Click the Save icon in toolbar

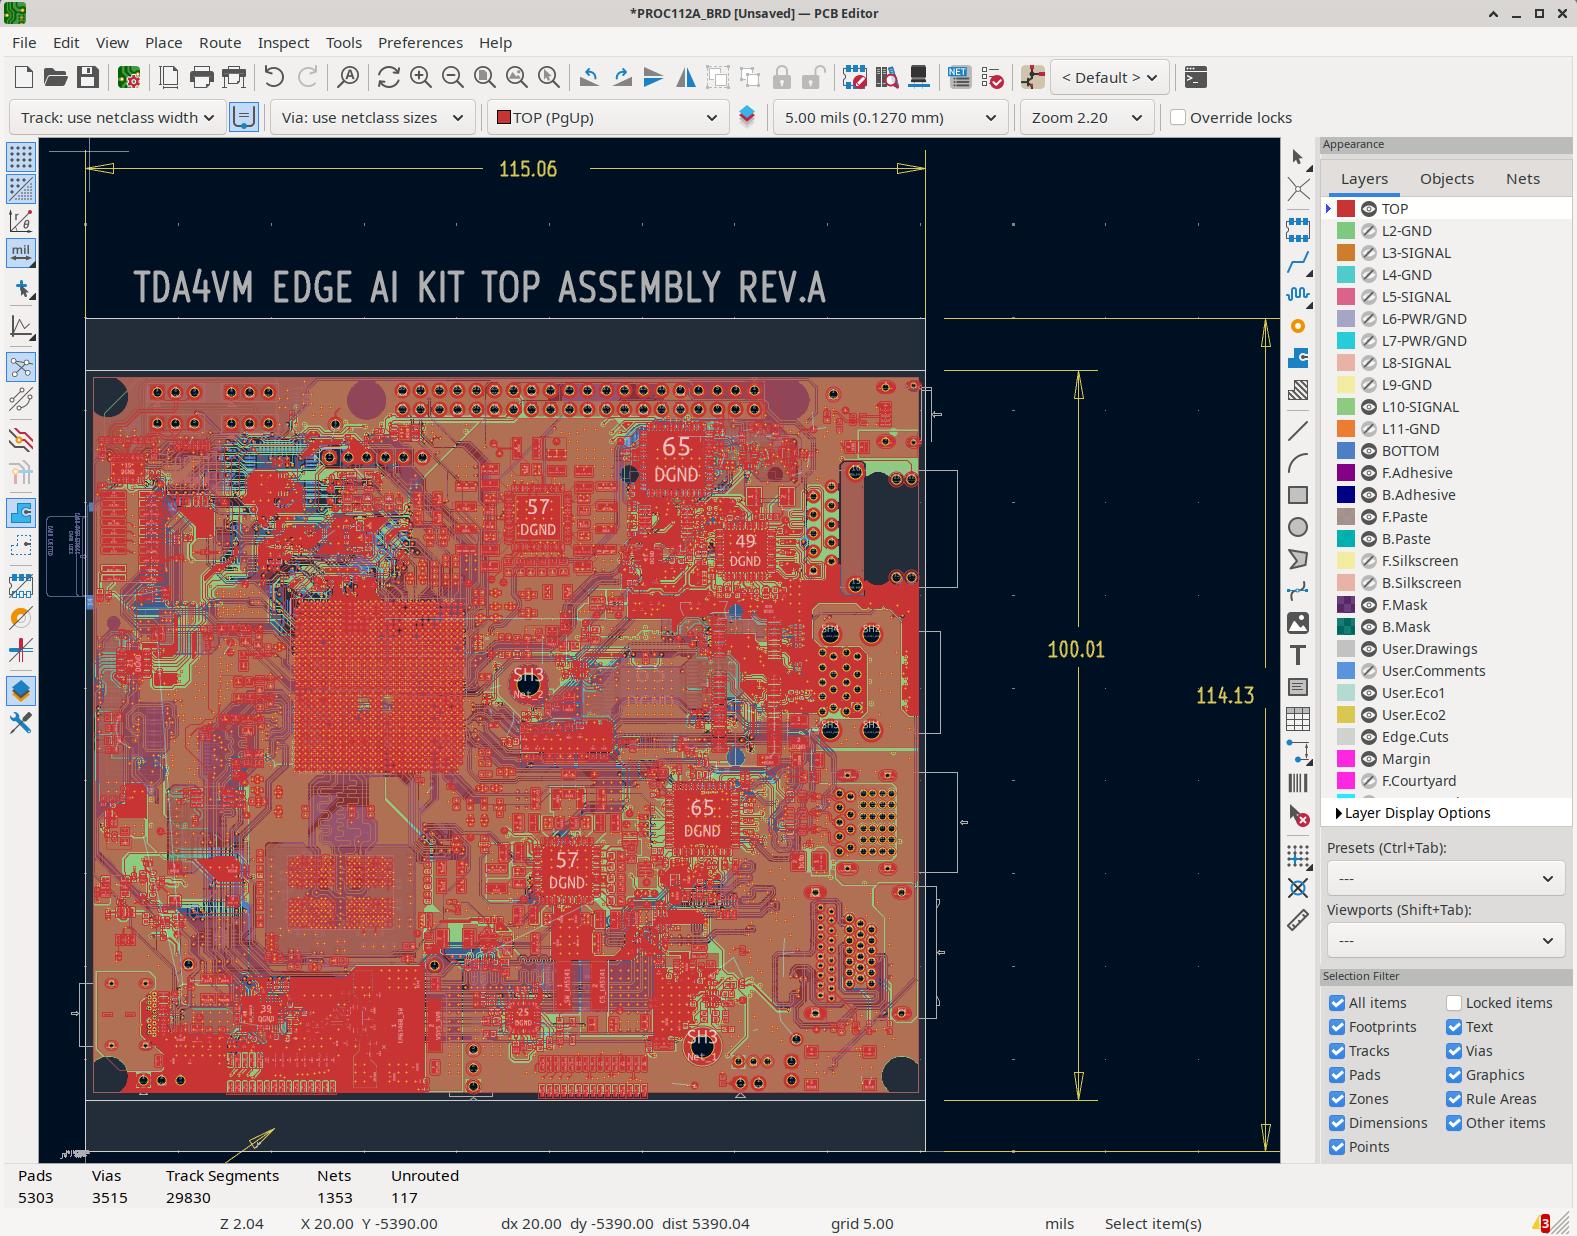[88, 77]
